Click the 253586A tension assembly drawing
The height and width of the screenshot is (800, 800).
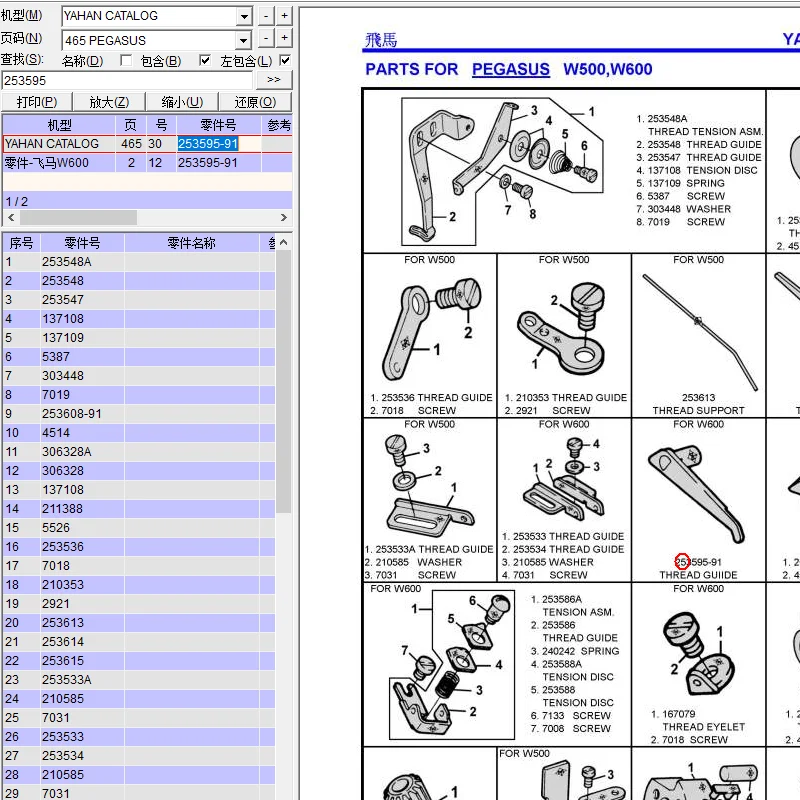tap(452, 665)
